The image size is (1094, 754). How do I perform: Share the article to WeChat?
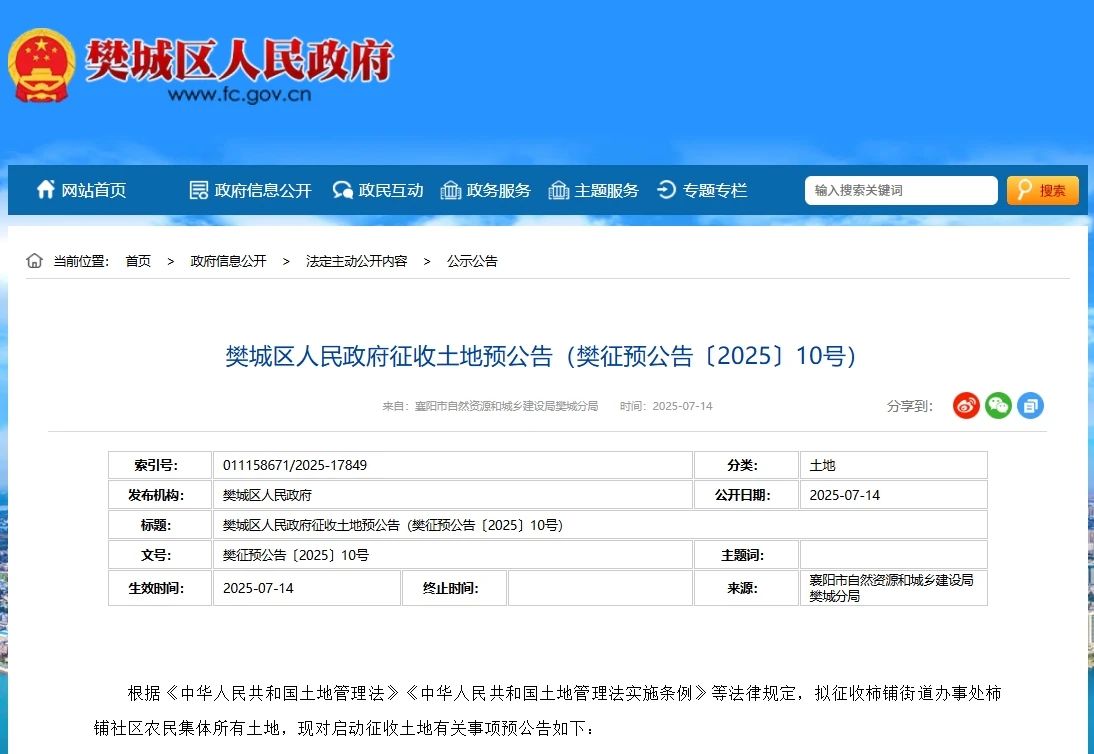998,405
